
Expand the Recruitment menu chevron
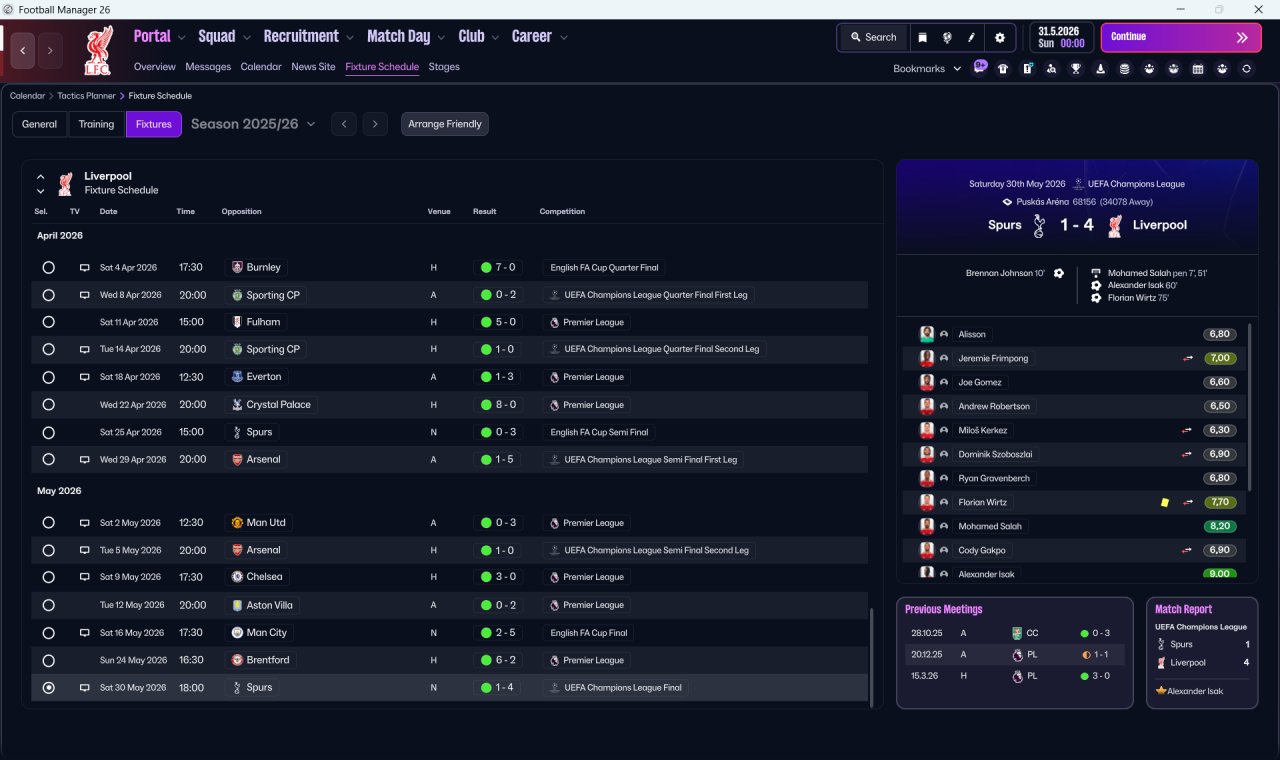350,38
